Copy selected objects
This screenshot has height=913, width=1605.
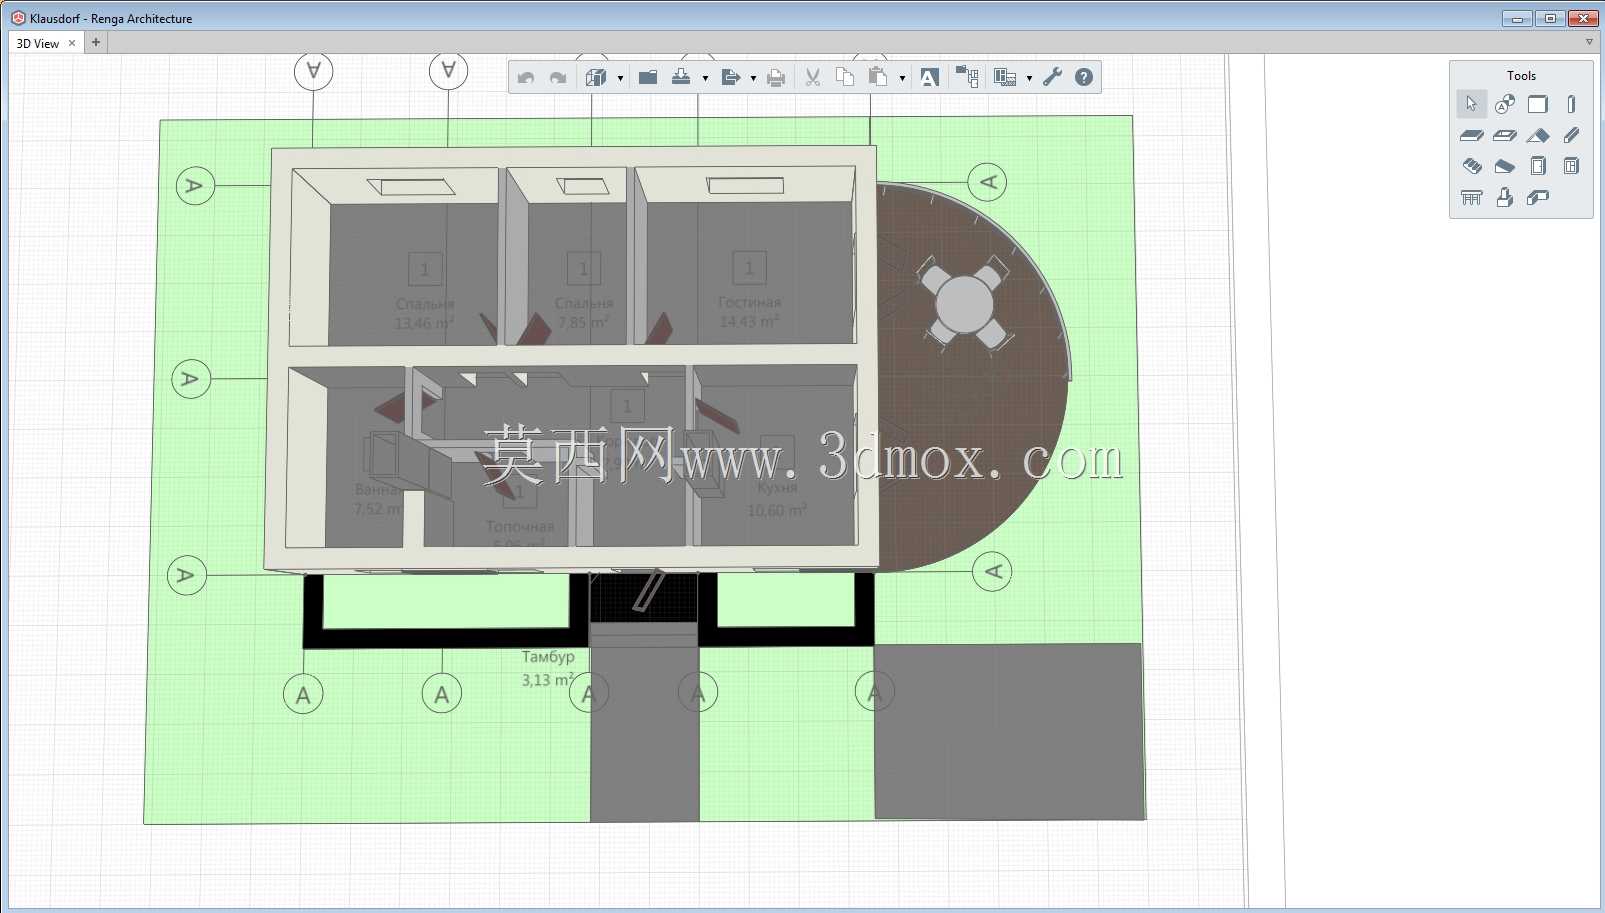click(x=845, y=77)
